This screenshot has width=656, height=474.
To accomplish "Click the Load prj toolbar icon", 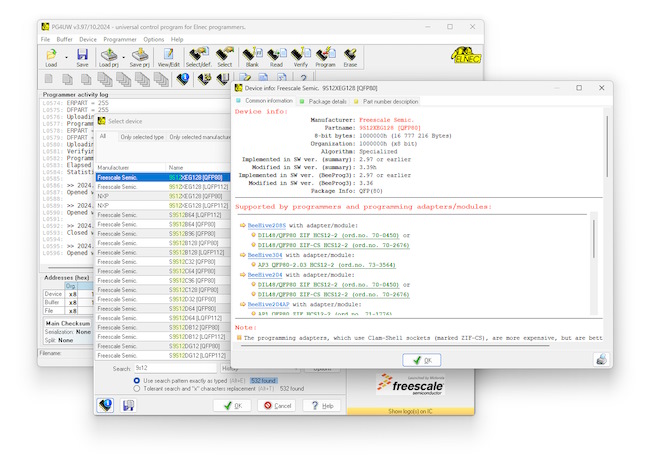I will [109, 57].
